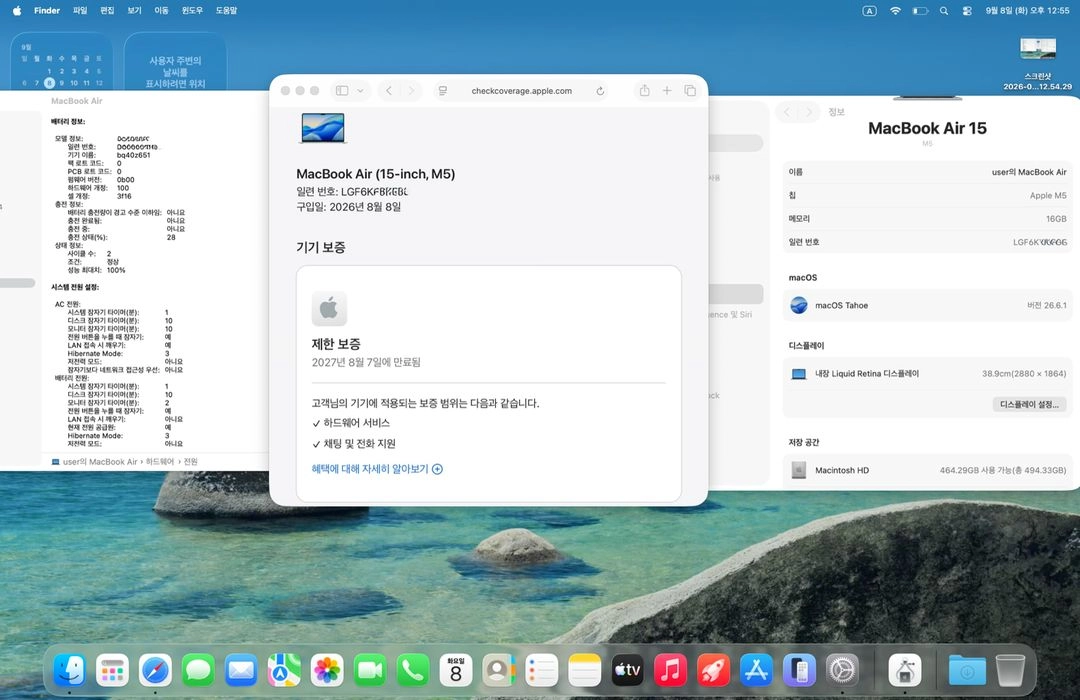This screenshot has width=1080, height=700.
Task: Show Safari tab overview
Action: 690,90
